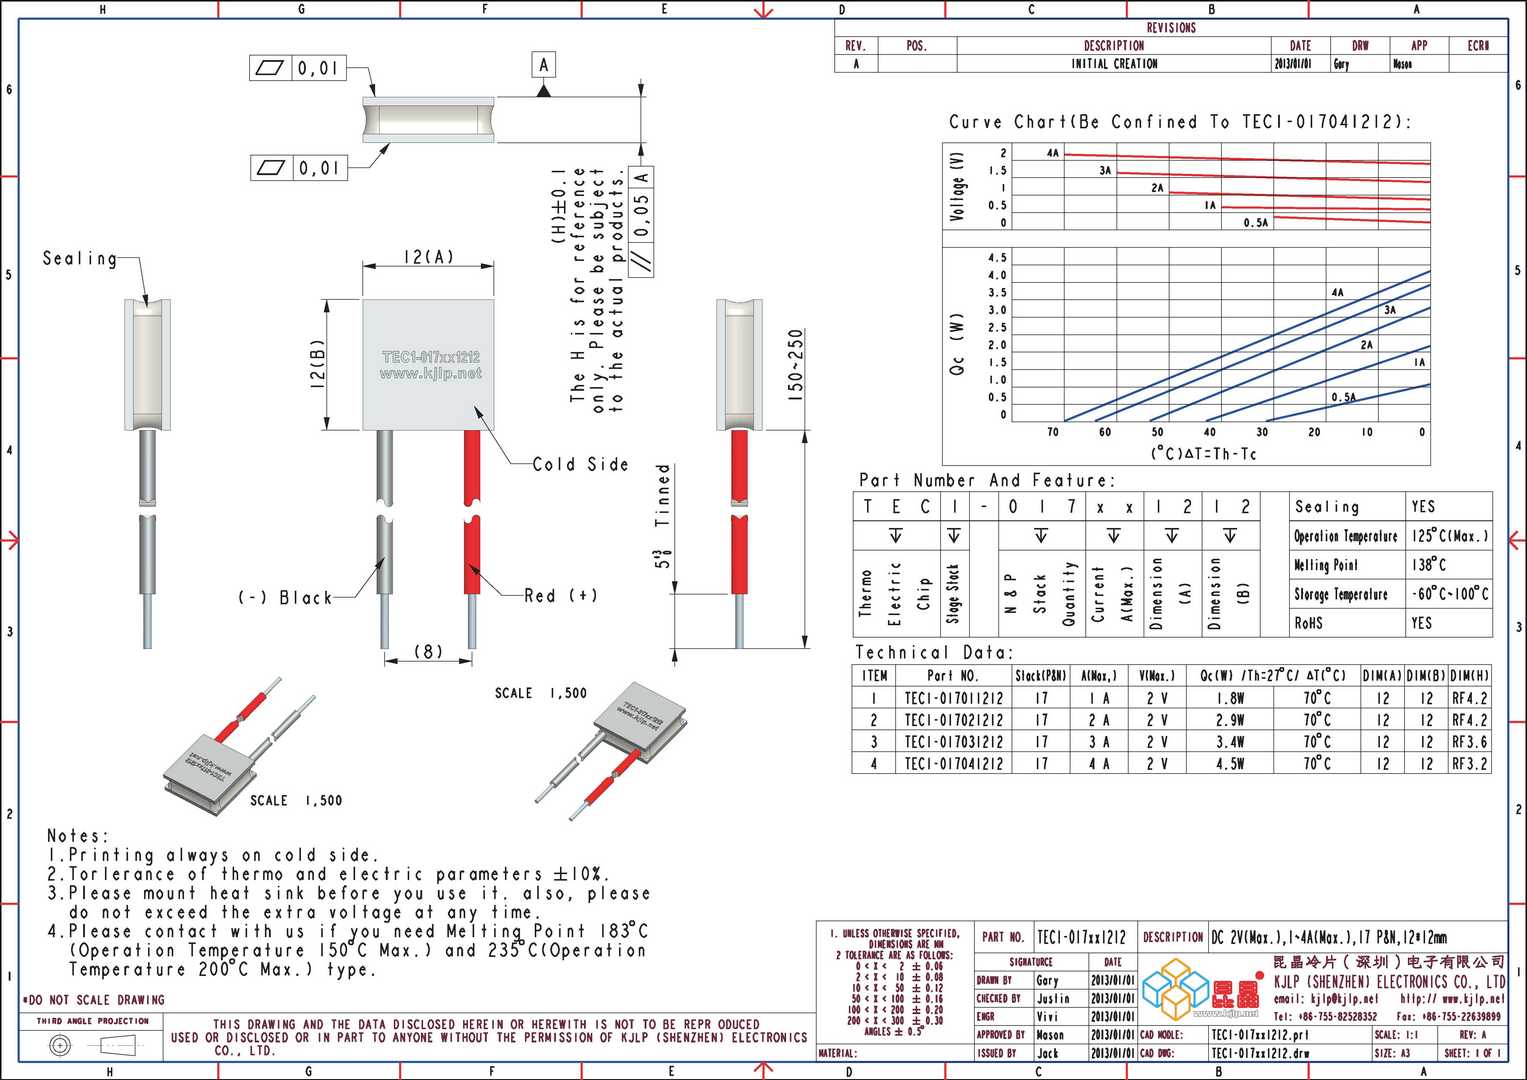Click the 'INITIAL CREATION' revision description
The height and width of the screenshot is (1080, 1527).
click(x=1114, y=64)
